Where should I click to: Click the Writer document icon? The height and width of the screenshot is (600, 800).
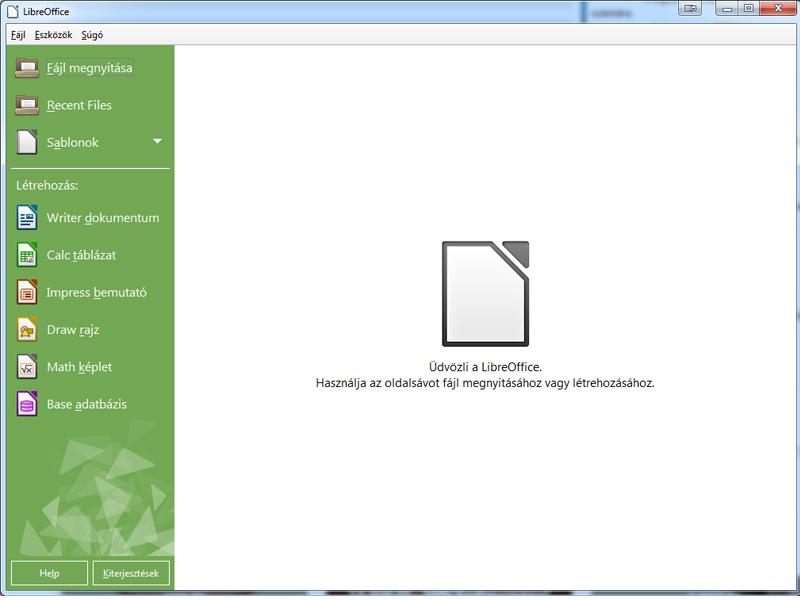pos(27,217)
